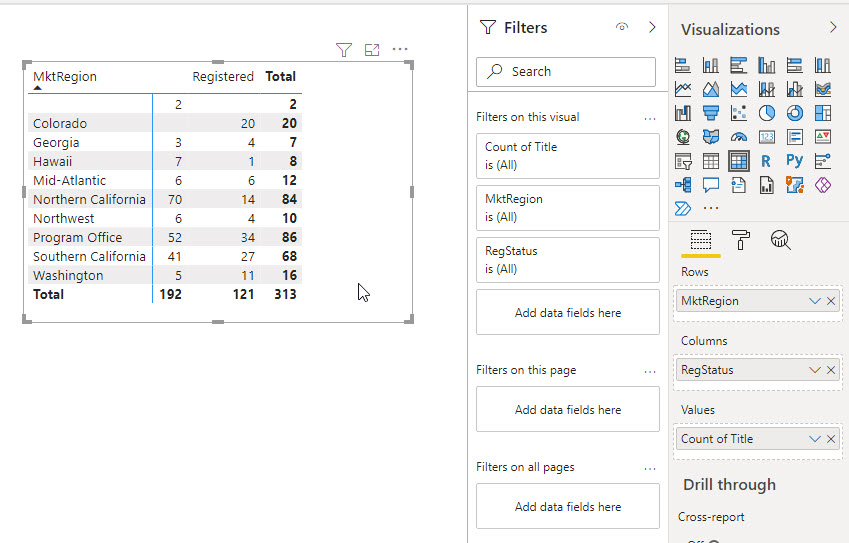Viewport: 849px width, 543px height.
Task: Click Add data fields under page filters
Action: 567,409
